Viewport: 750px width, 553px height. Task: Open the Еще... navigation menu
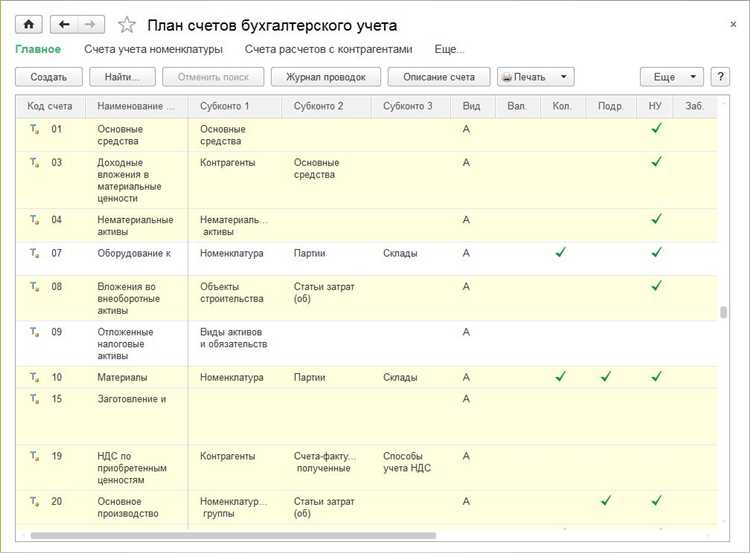pos(449,49)
